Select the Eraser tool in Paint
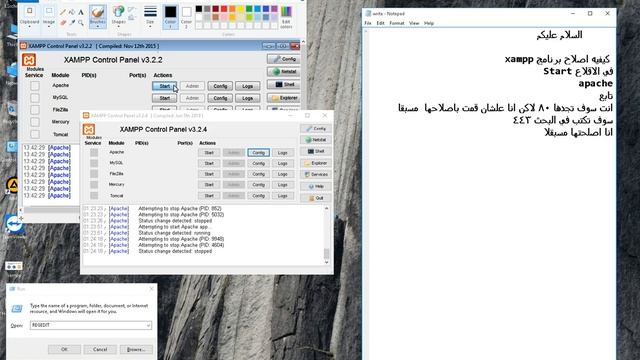 [63, 23]
